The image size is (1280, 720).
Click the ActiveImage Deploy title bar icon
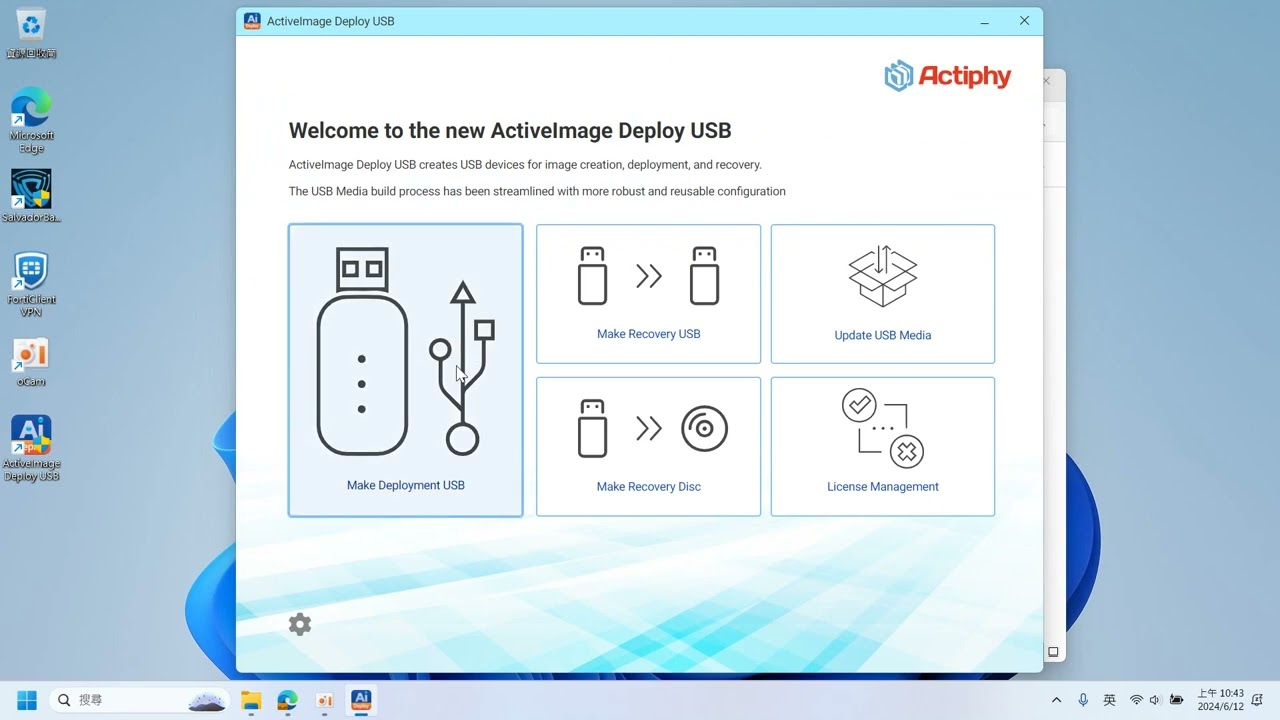click(252, 21)
